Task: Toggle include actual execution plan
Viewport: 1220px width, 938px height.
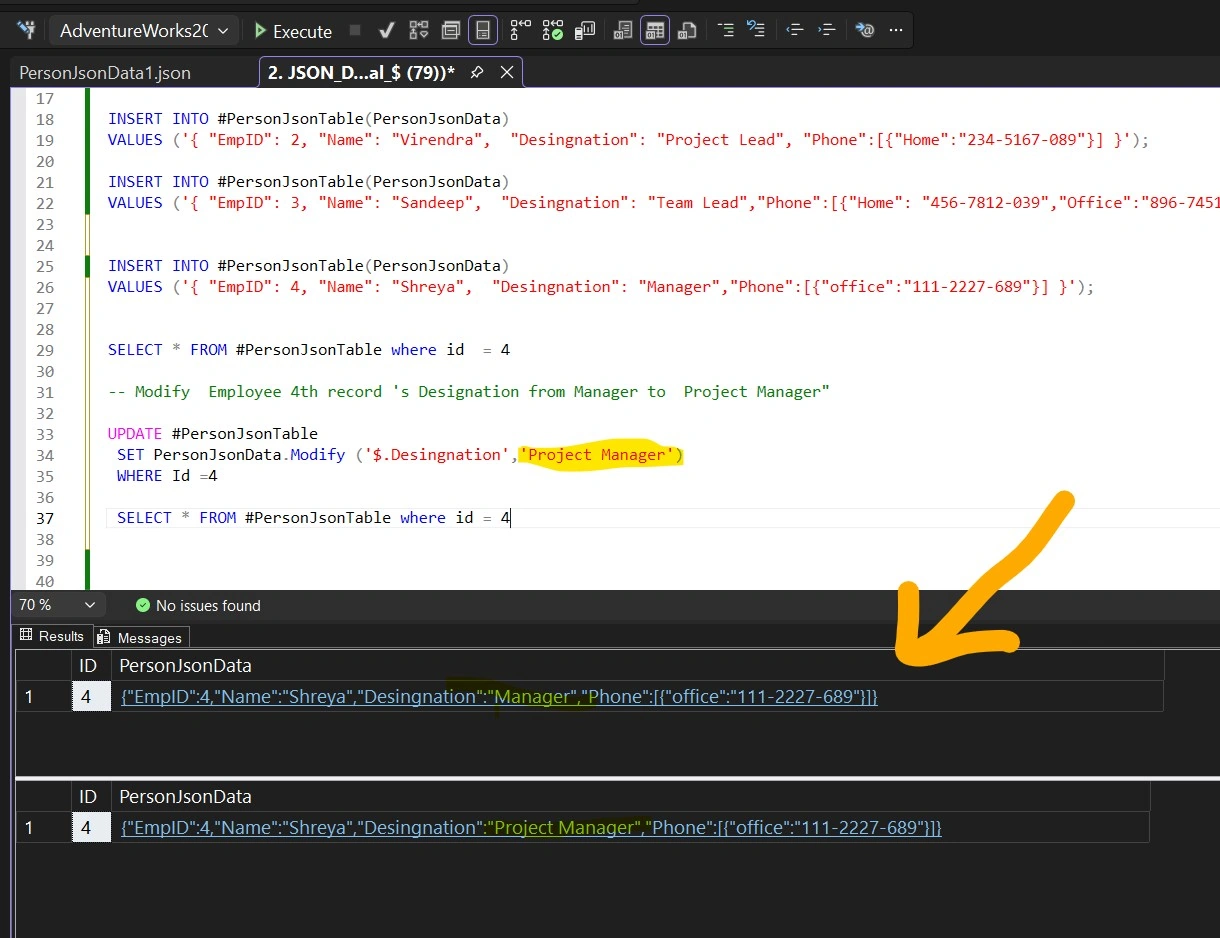Action: tap(520, 31)
